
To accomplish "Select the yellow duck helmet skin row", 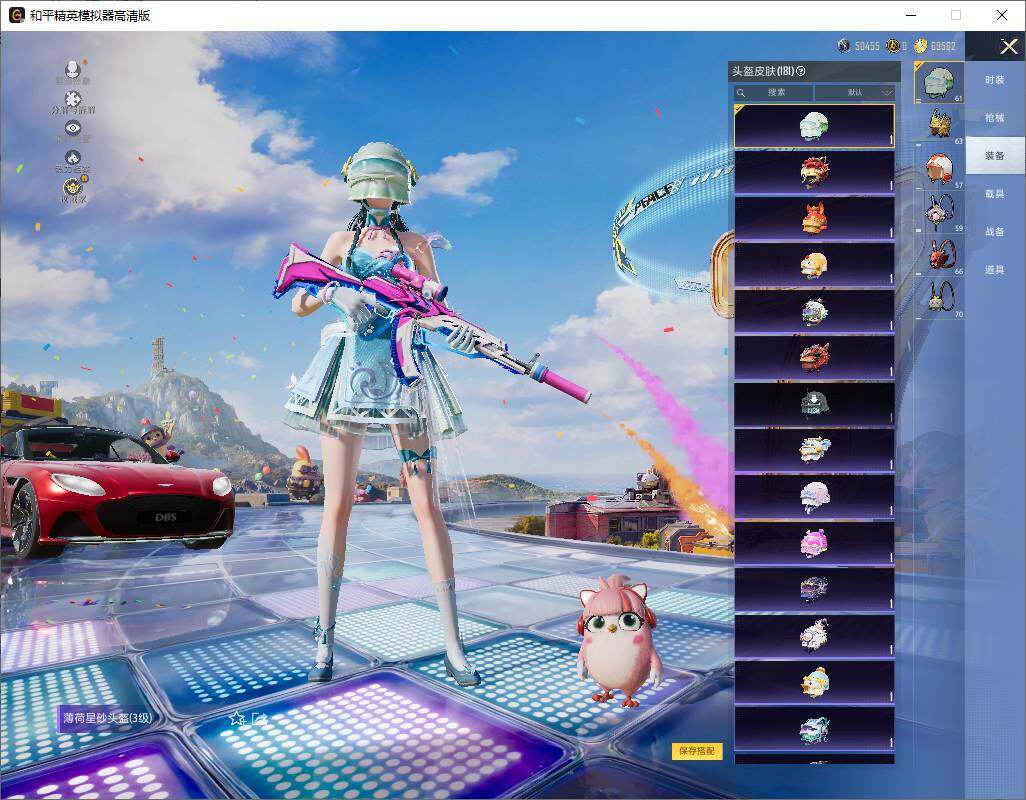I will 814,265.
